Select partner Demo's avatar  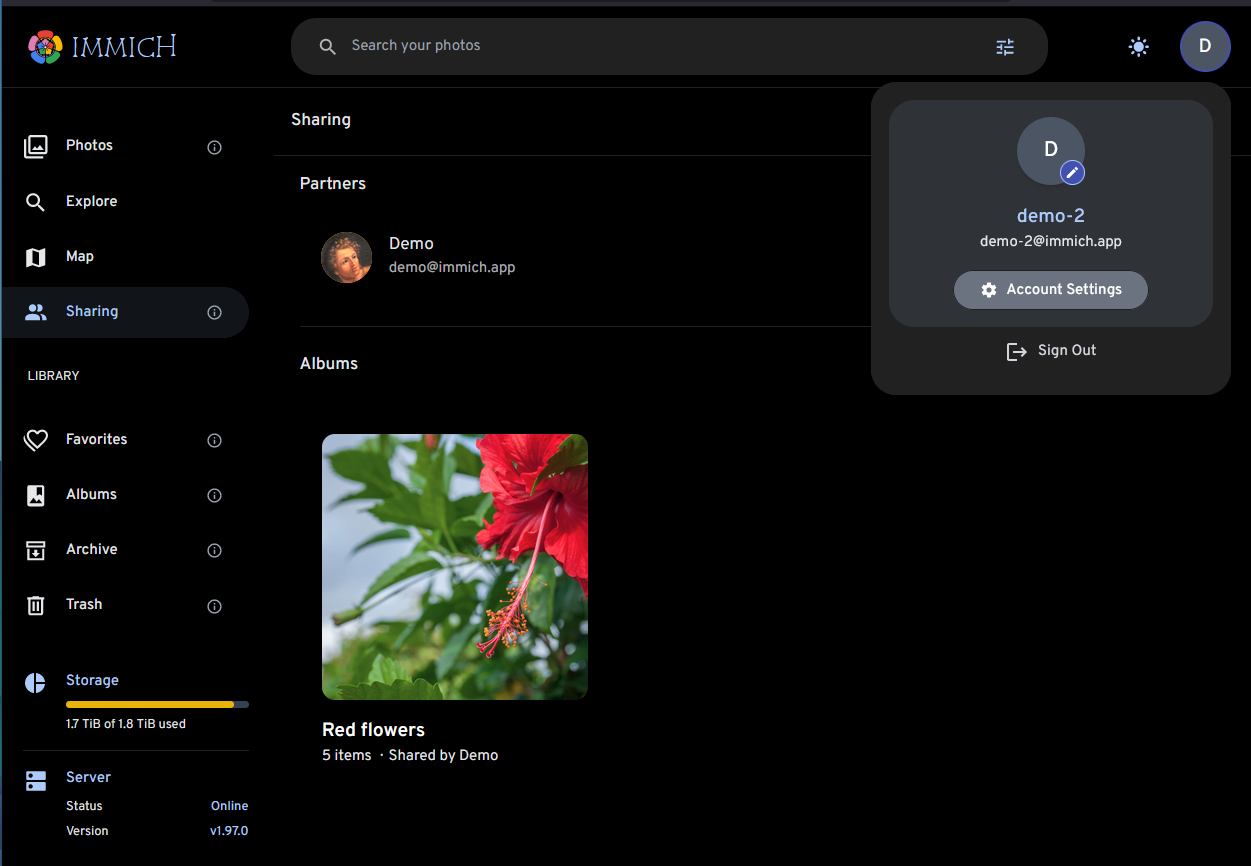tap(346, 257)
